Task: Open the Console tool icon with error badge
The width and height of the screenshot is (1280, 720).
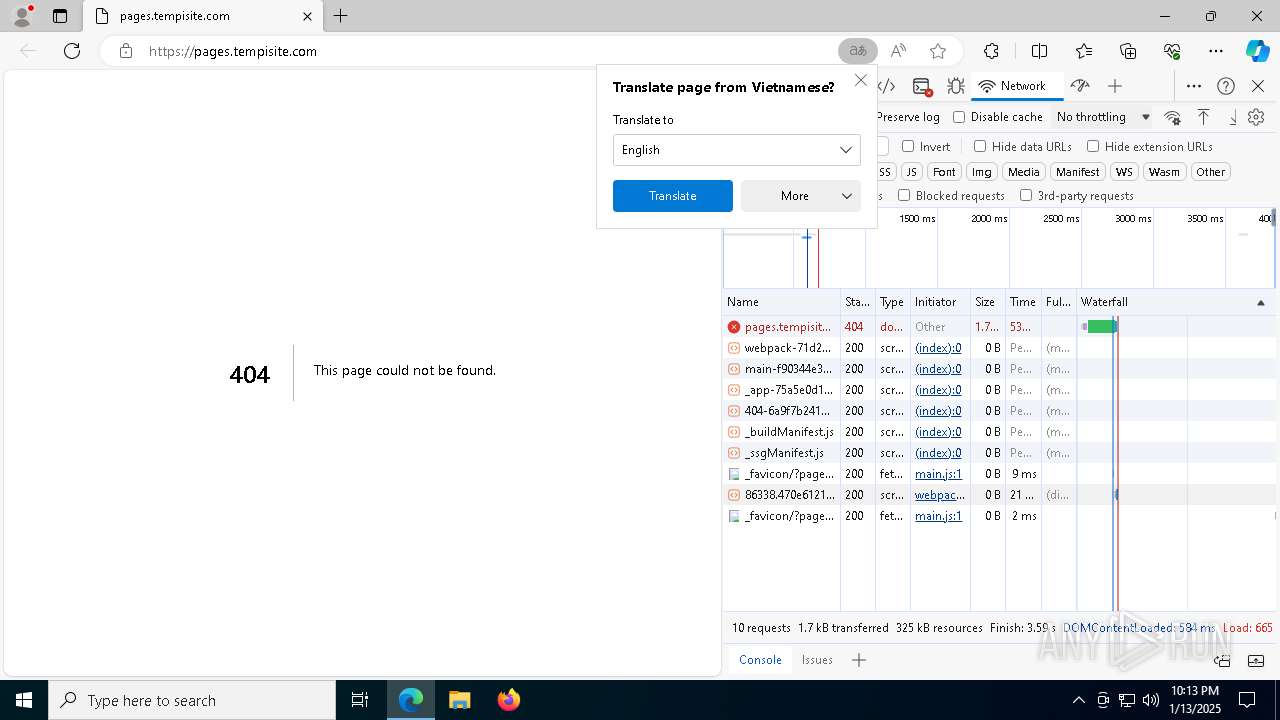Action: pos(922,86)
